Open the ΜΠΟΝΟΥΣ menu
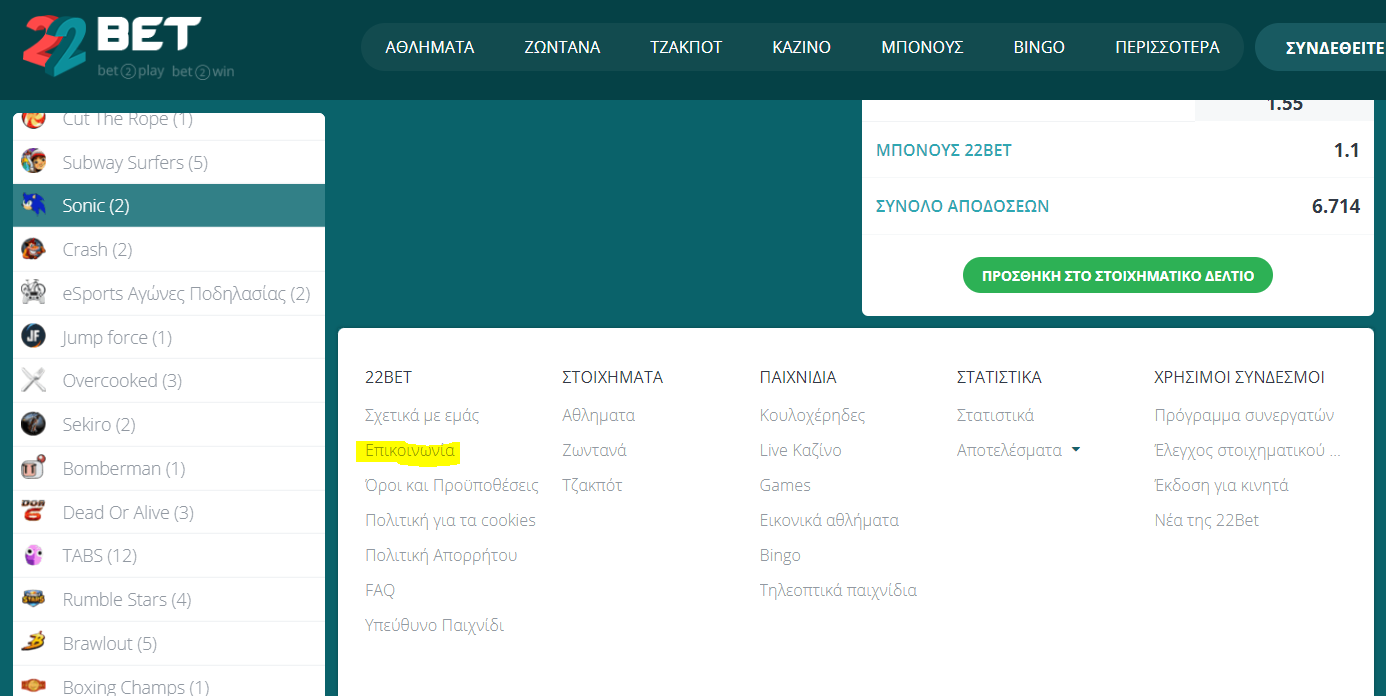1386x696 pixels. coord(922,47)
